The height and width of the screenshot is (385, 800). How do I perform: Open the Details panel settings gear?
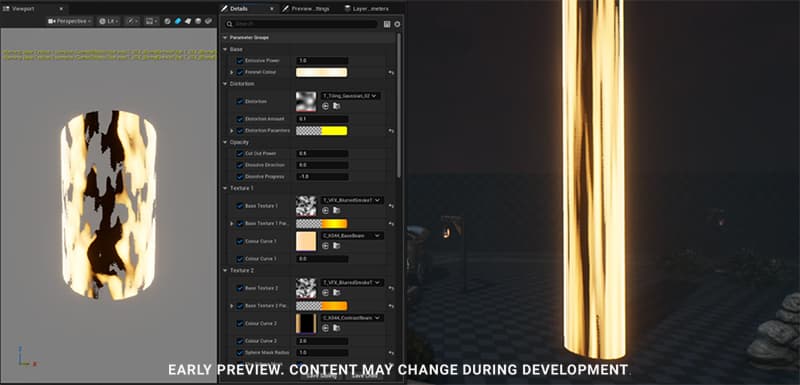[397, 24]
